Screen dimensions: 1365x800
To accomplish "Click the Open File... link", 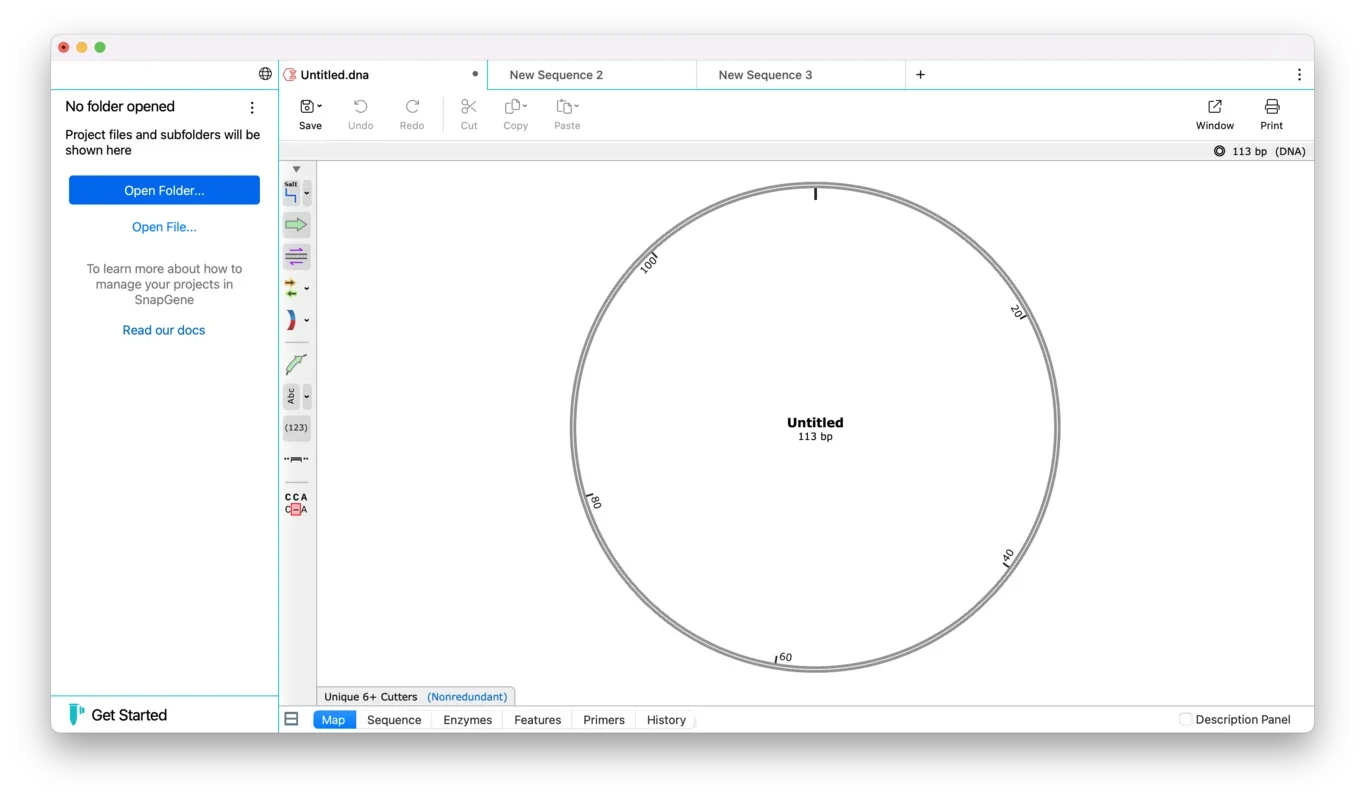I will tap(164, 227).
